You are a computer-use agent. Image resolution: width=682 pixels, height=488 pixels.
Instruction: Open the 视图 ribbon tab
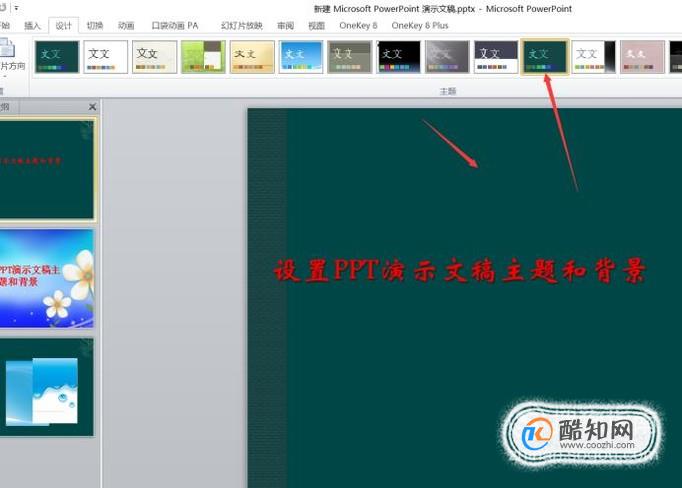[x=317, y=26]
